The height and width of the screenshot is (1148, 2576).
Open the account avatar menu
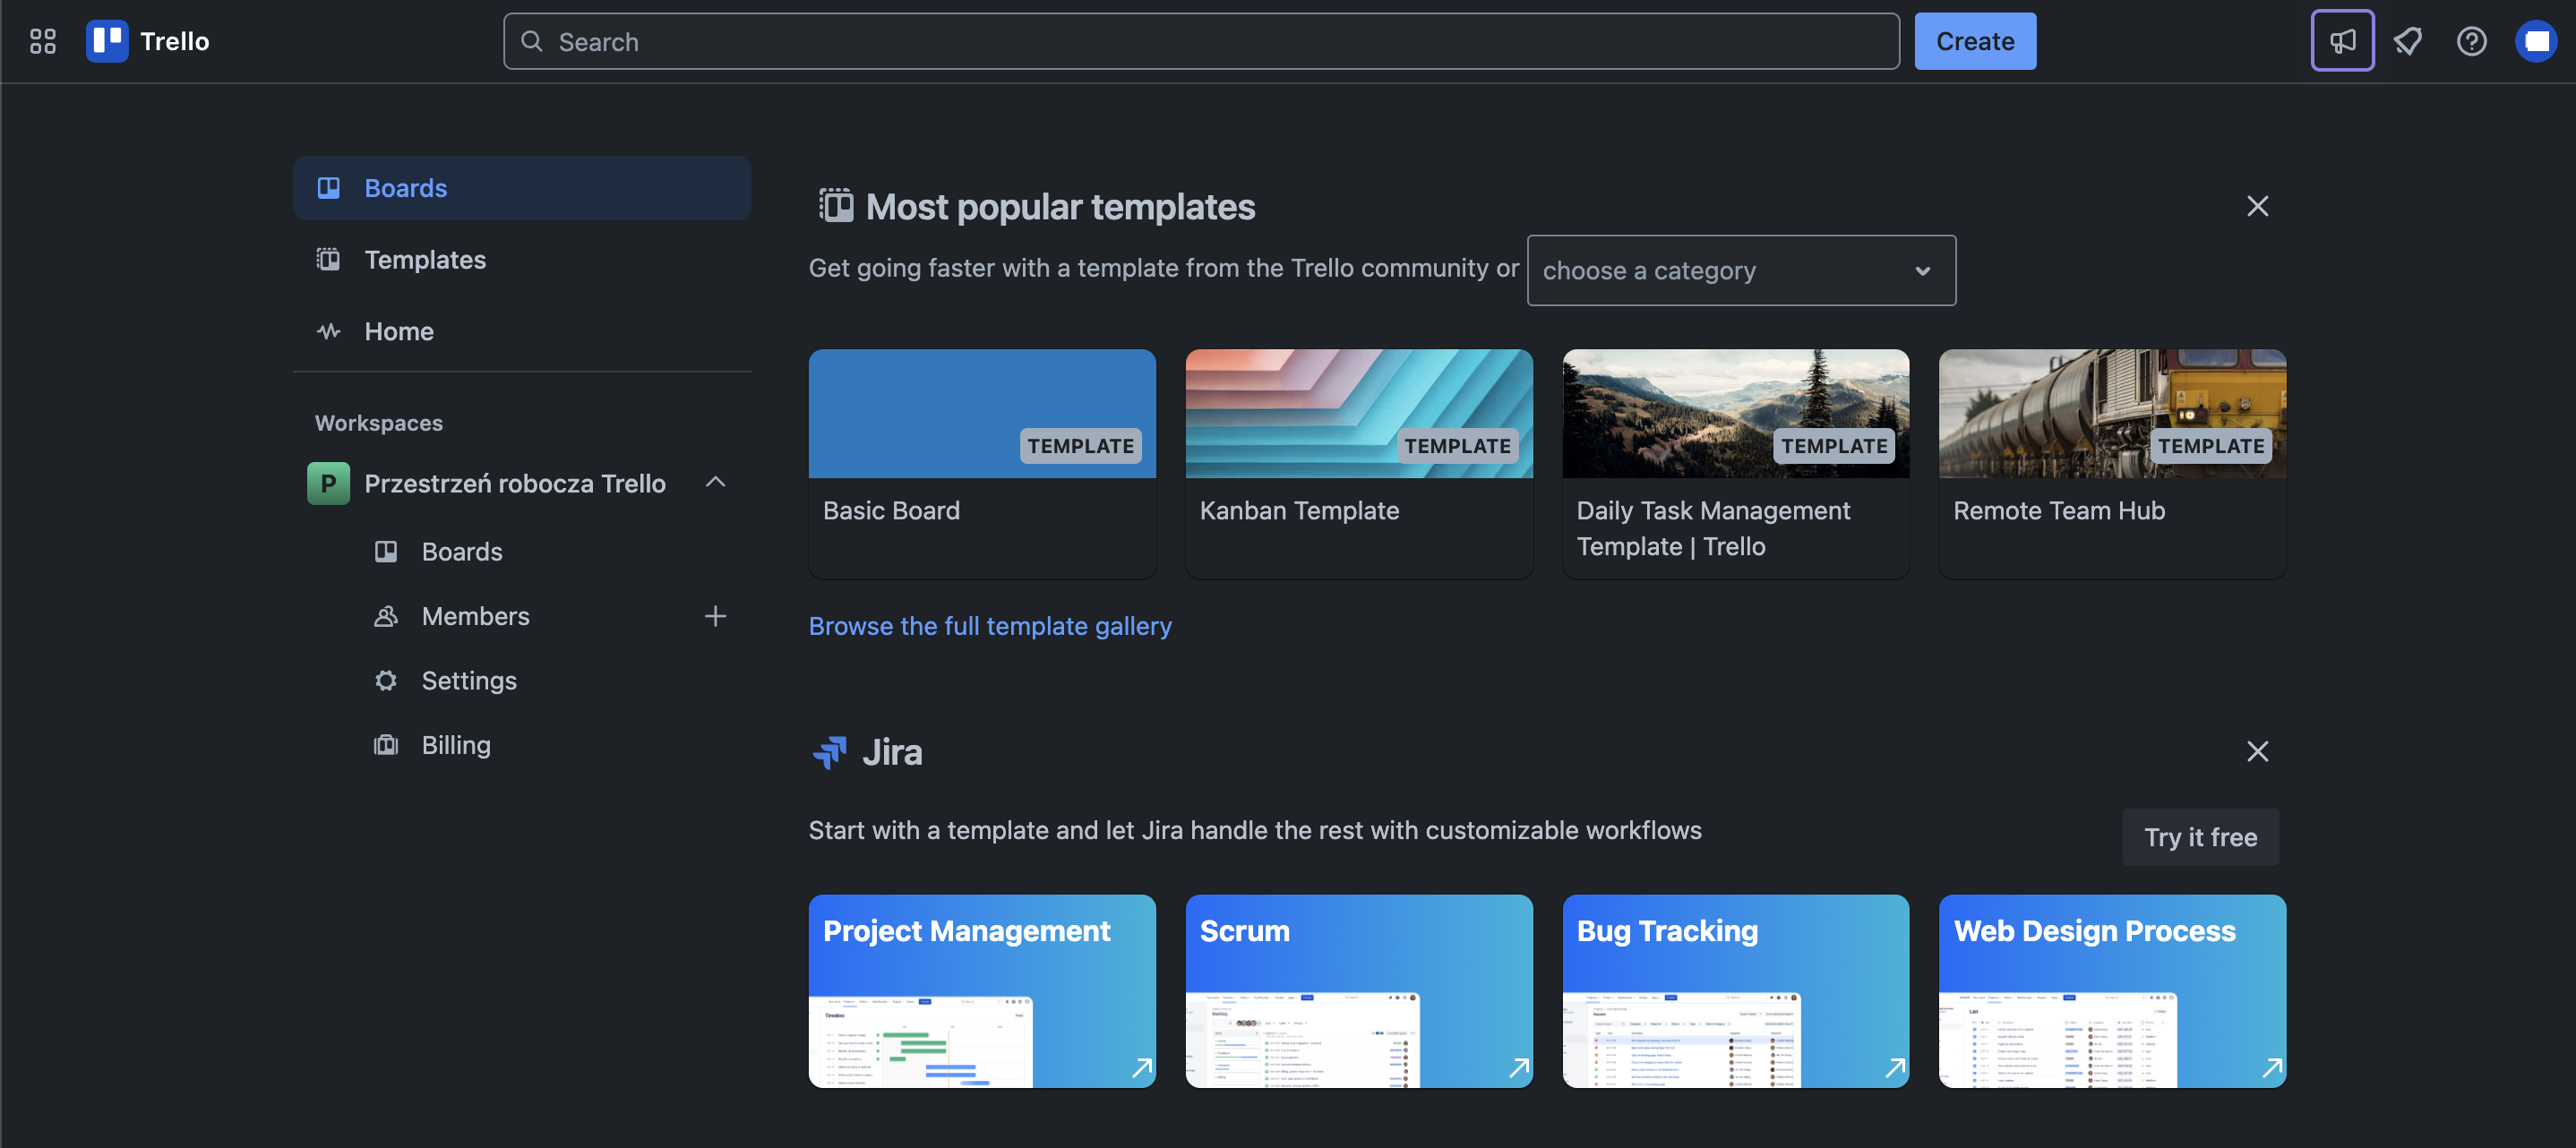point(2536,41)
